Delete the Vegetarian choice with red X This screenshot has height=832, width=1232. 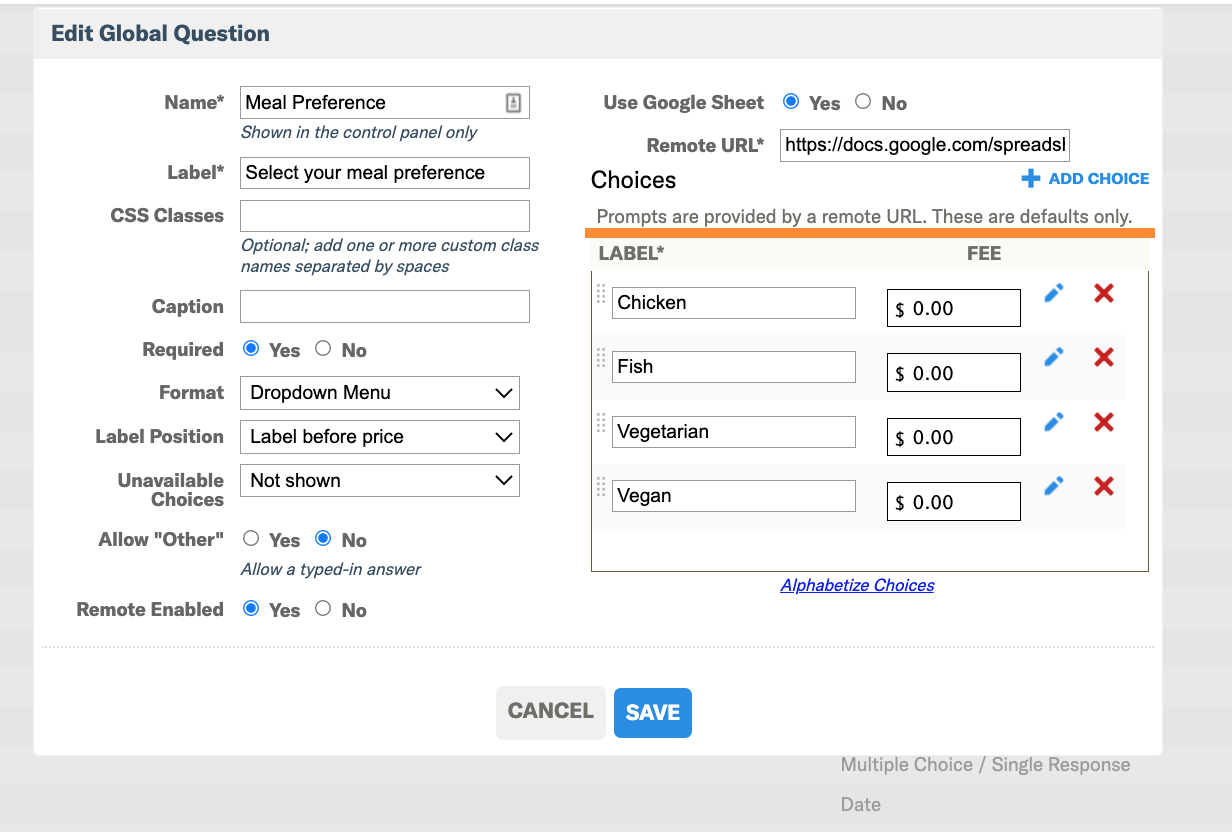tap(1104, 422)
